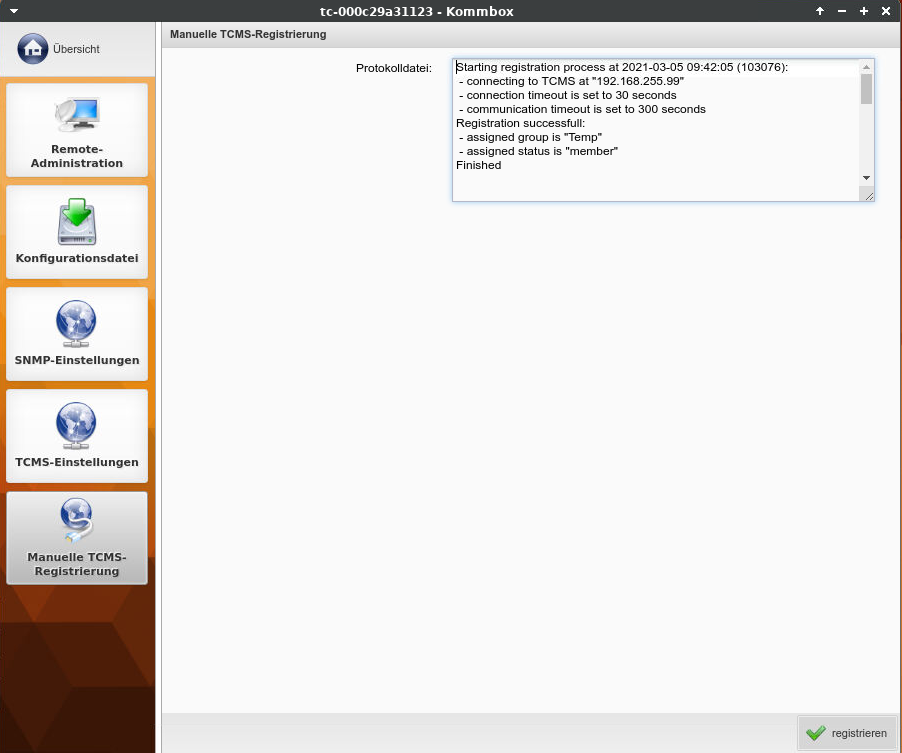This screenshot has height=753, width=902.
Task: Select the Konfigurationsdatei text label in sidebar
Action: click(x=77, y=258)
